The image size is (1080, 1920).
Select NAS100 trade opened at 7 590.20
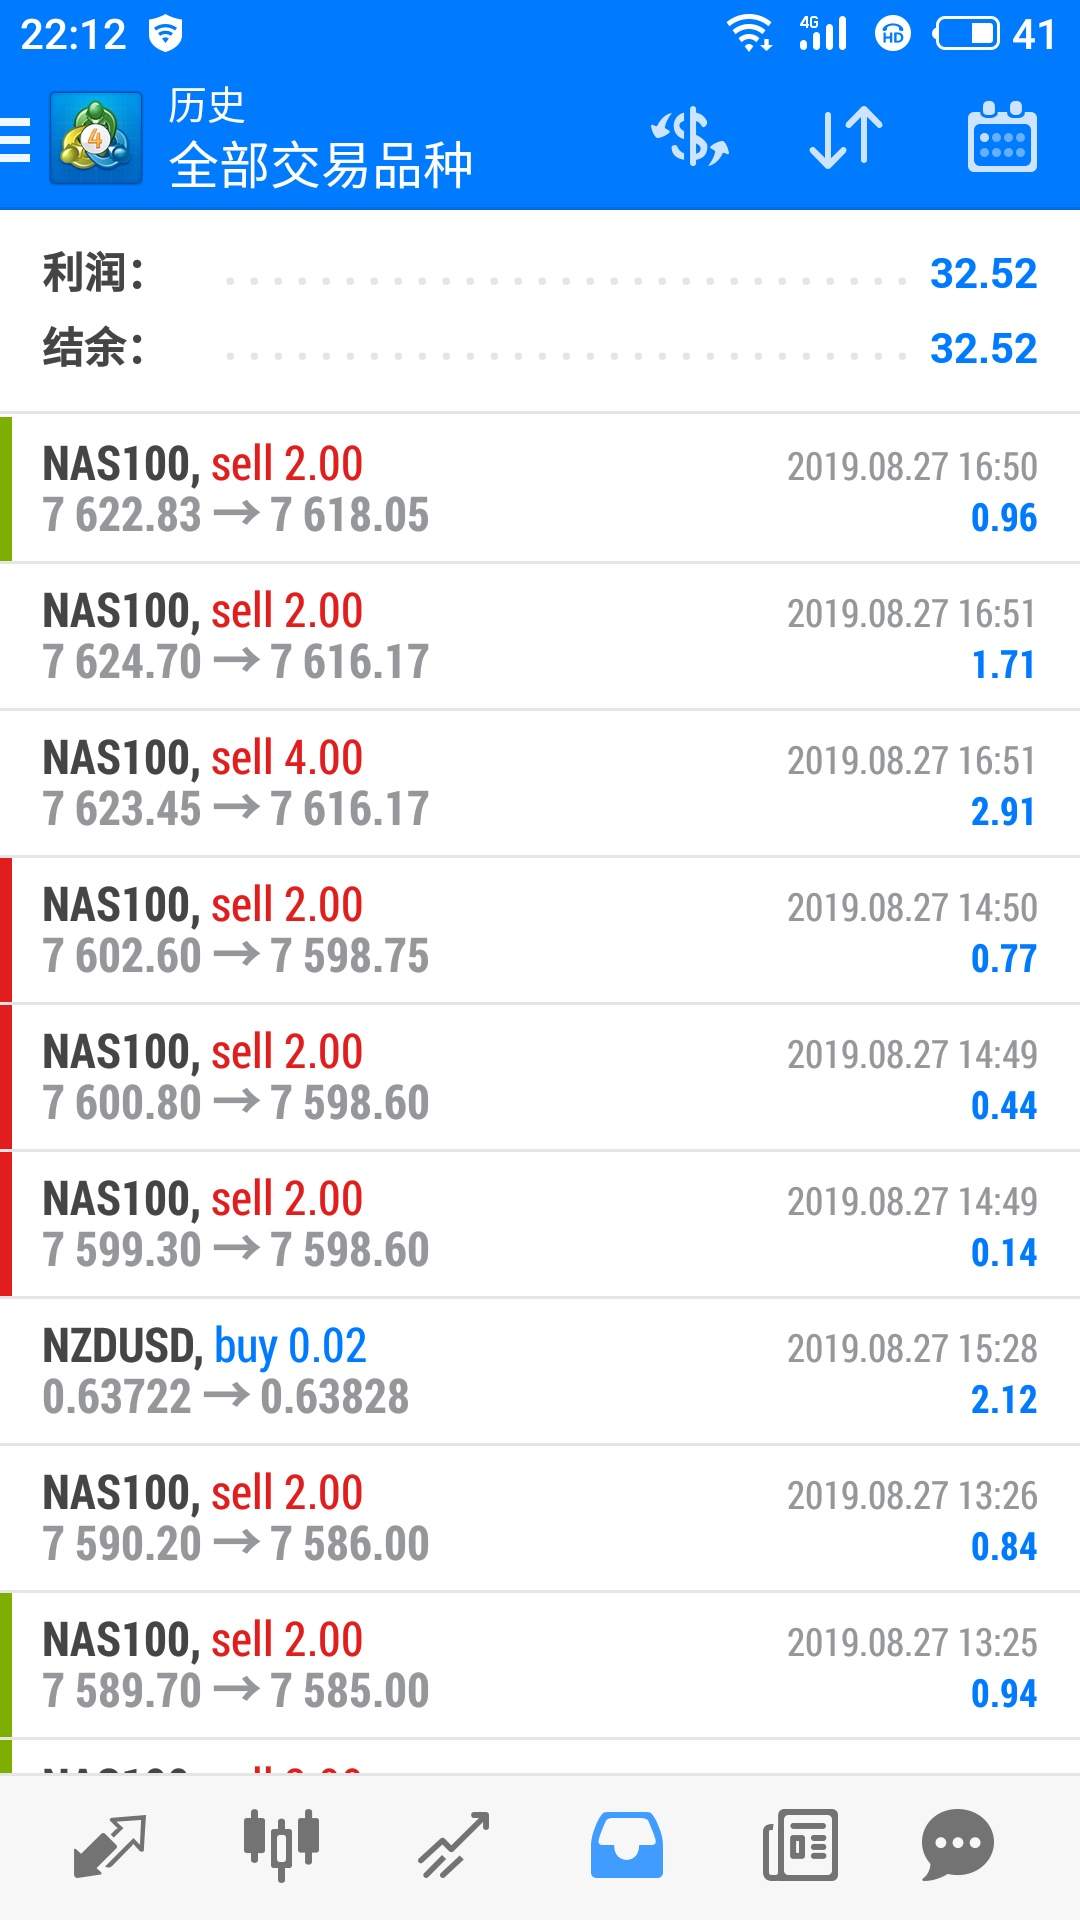coord(540,1518)
